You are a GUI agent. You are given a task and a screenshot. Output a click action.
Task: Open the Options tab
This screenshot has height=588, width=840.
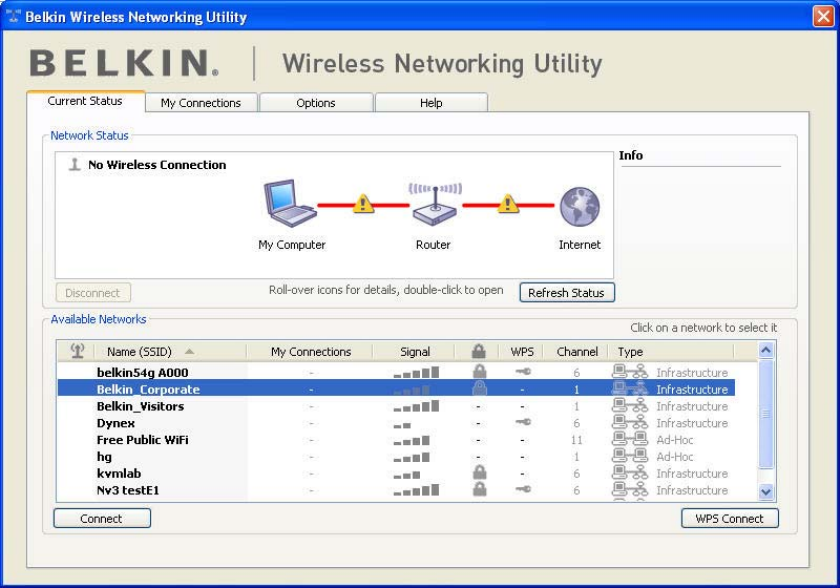coord(316,102)
